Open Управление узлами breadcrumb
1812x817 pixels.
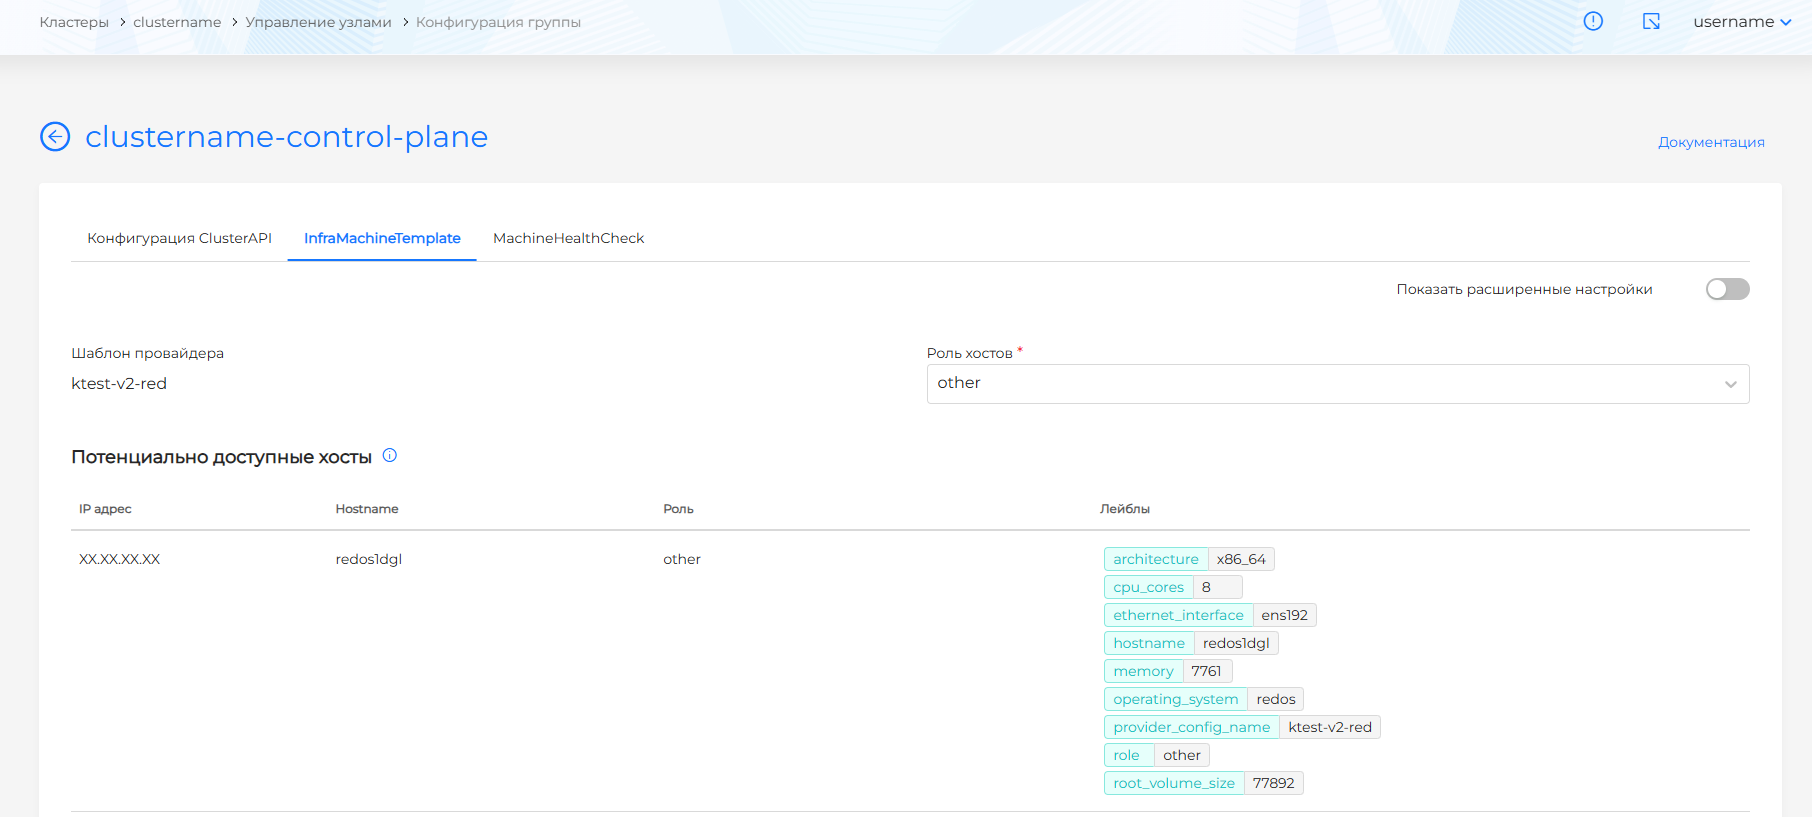point(318,22)
